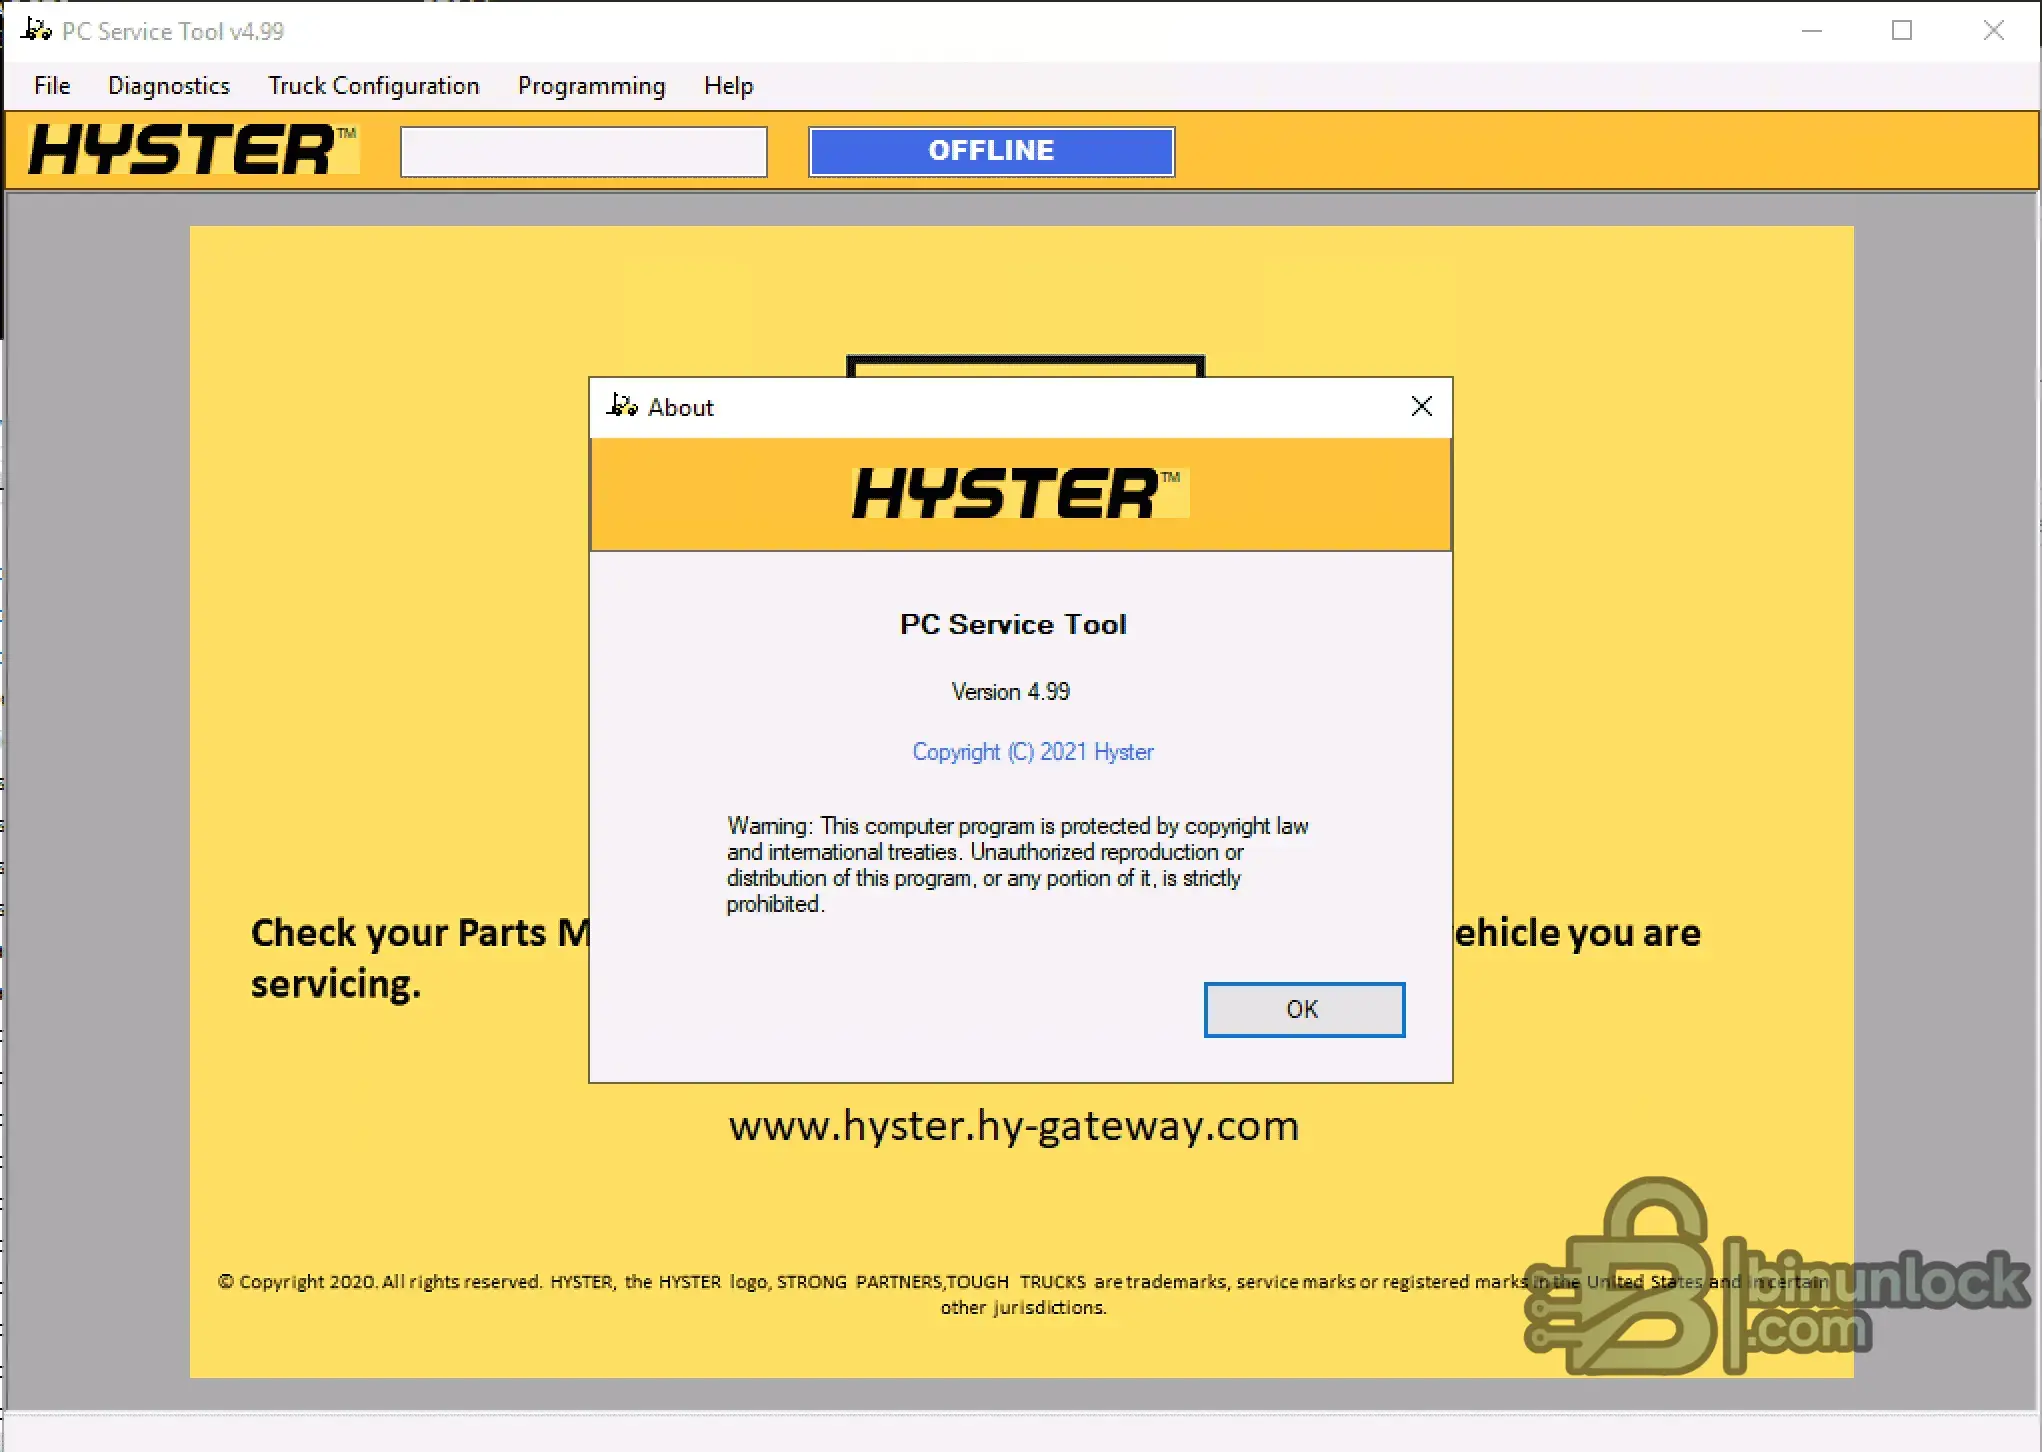Click the Copyright (C) 2021 Hyster text
The height and width of the screenshot is (1452, 2042).
click(1033, 752)
